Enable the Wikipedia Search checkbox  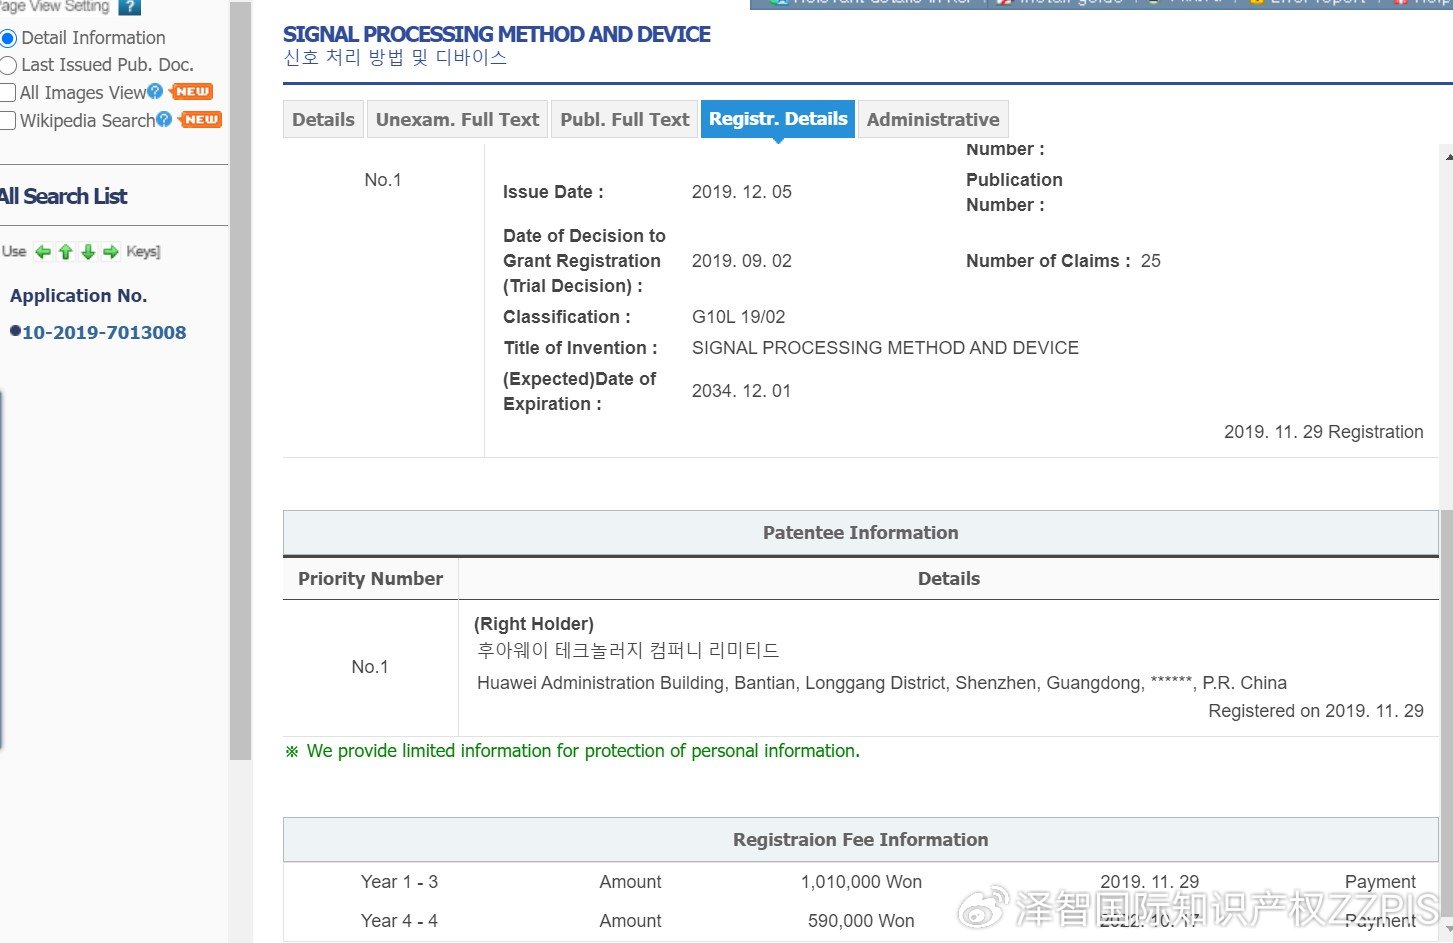coord(8,121)
